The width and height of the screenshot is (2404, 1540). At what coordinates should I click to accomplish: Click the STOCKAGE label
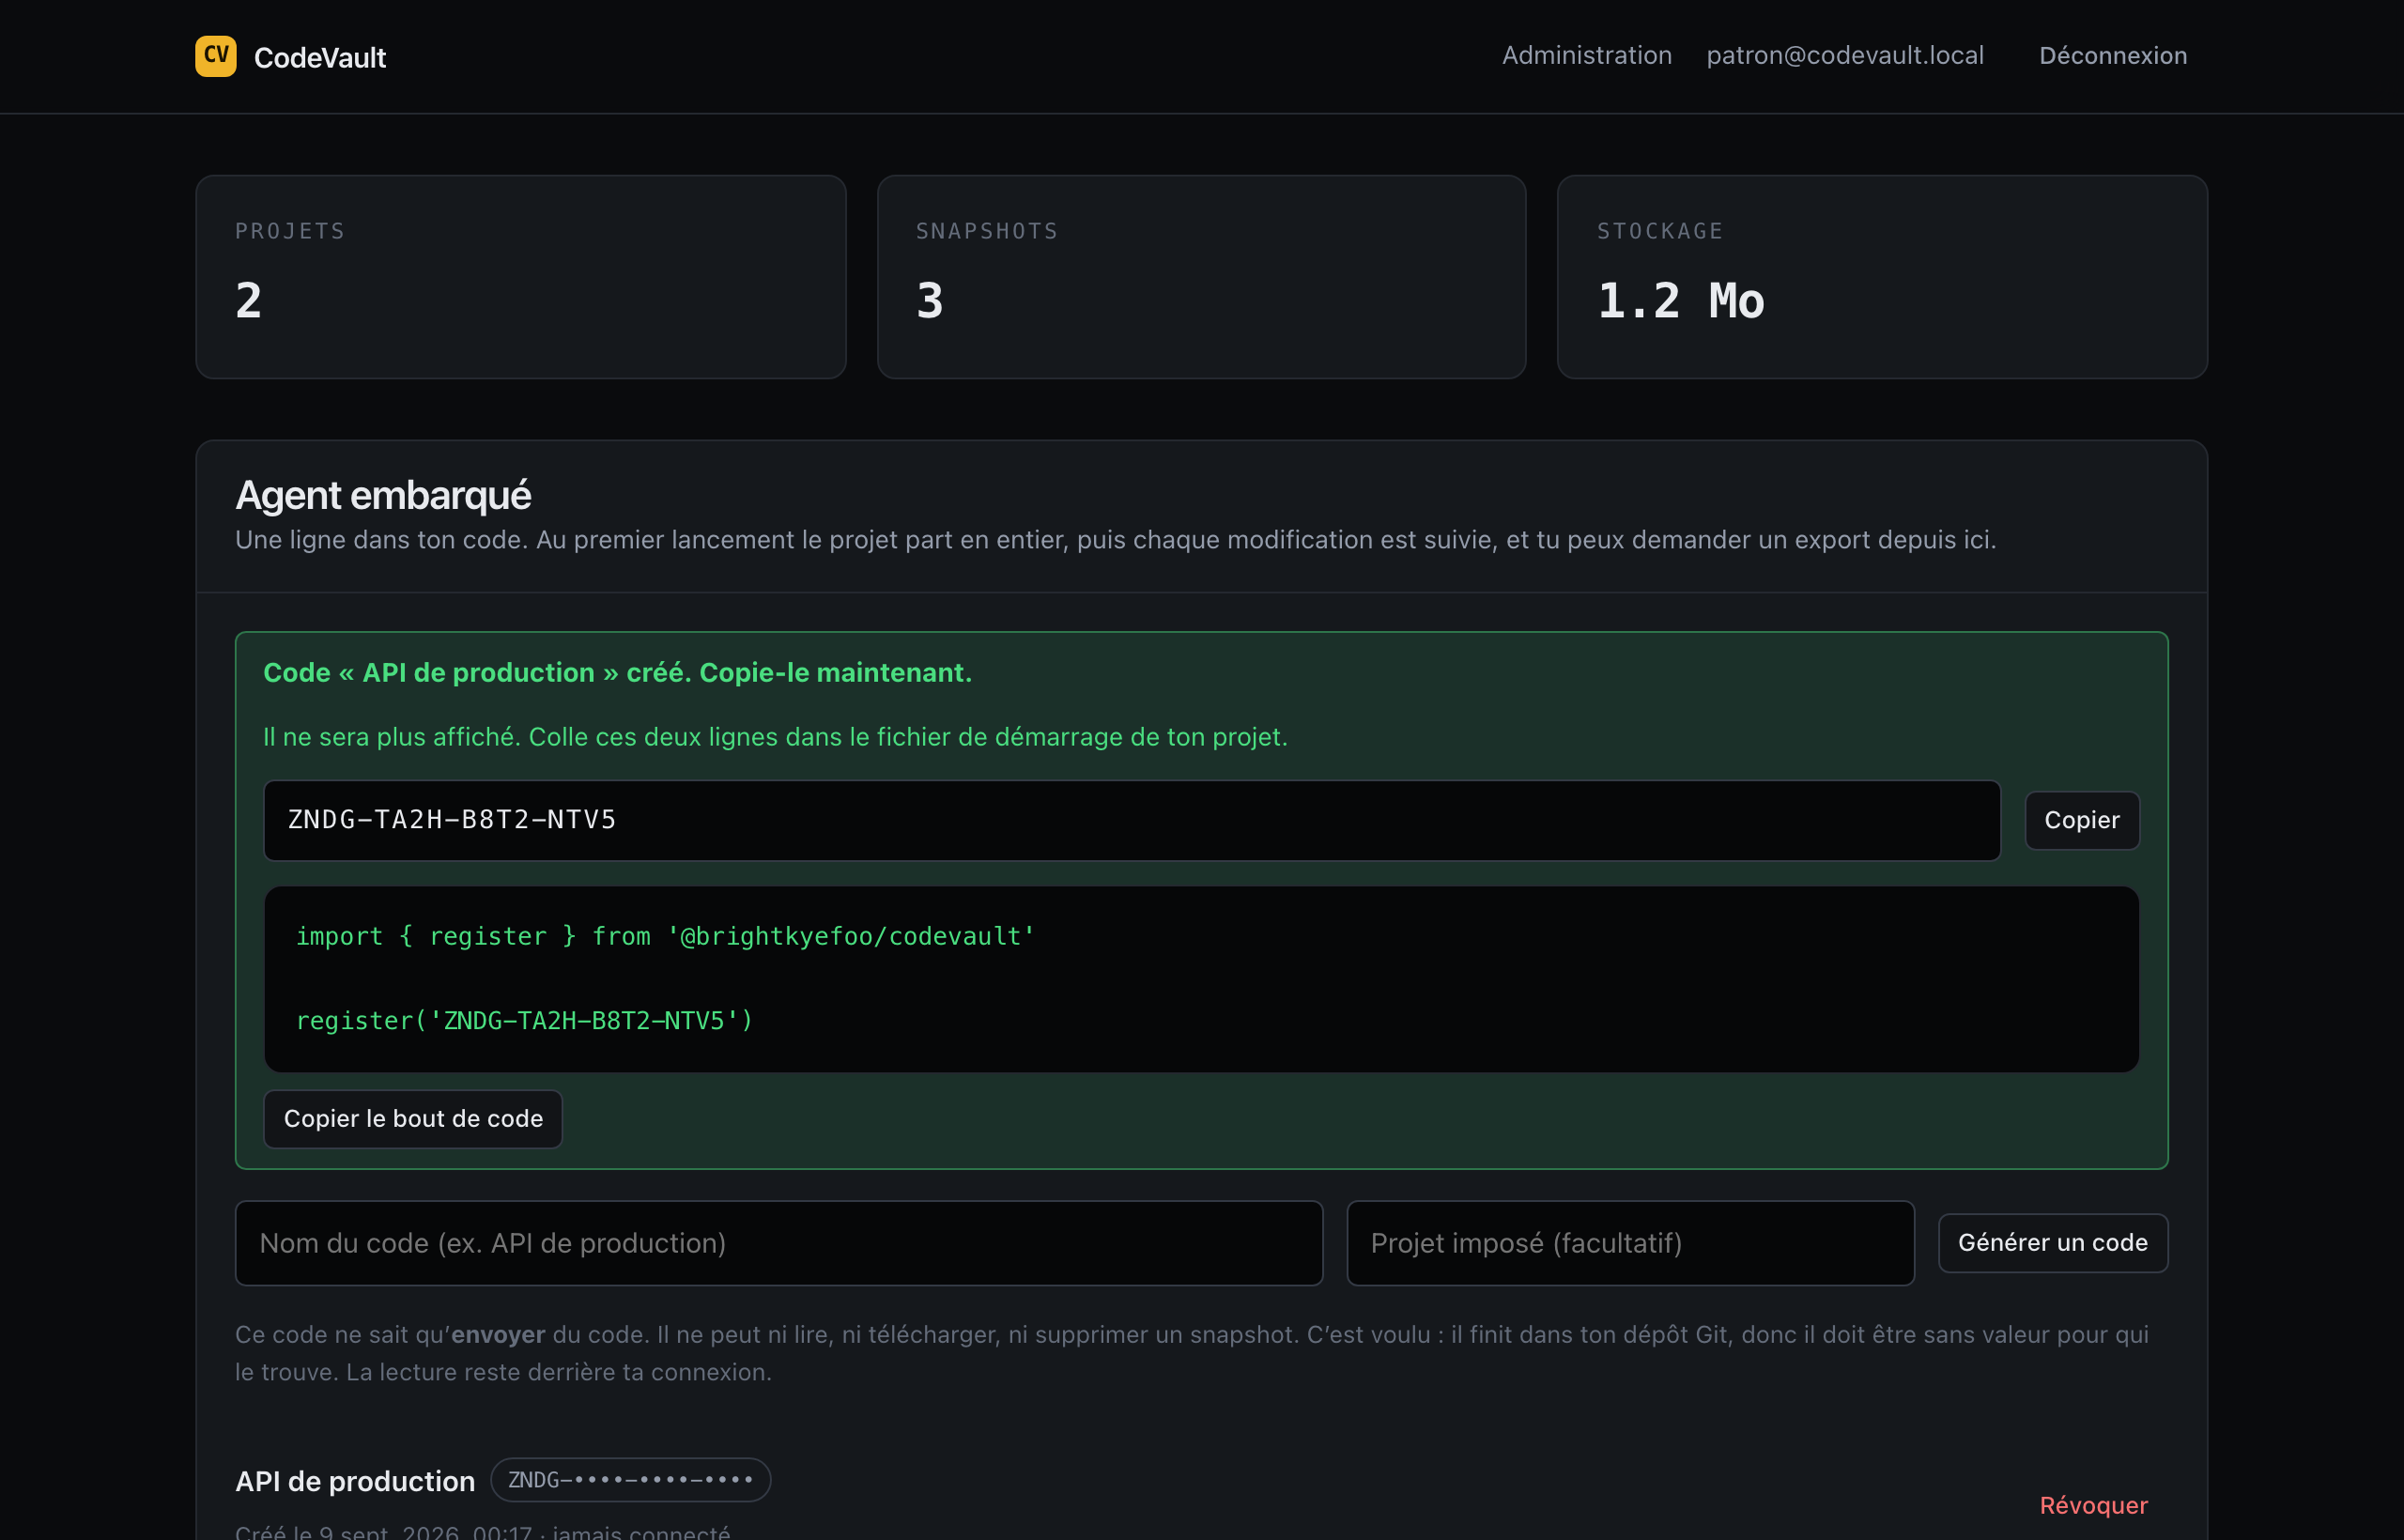(x=1660, y=231)
